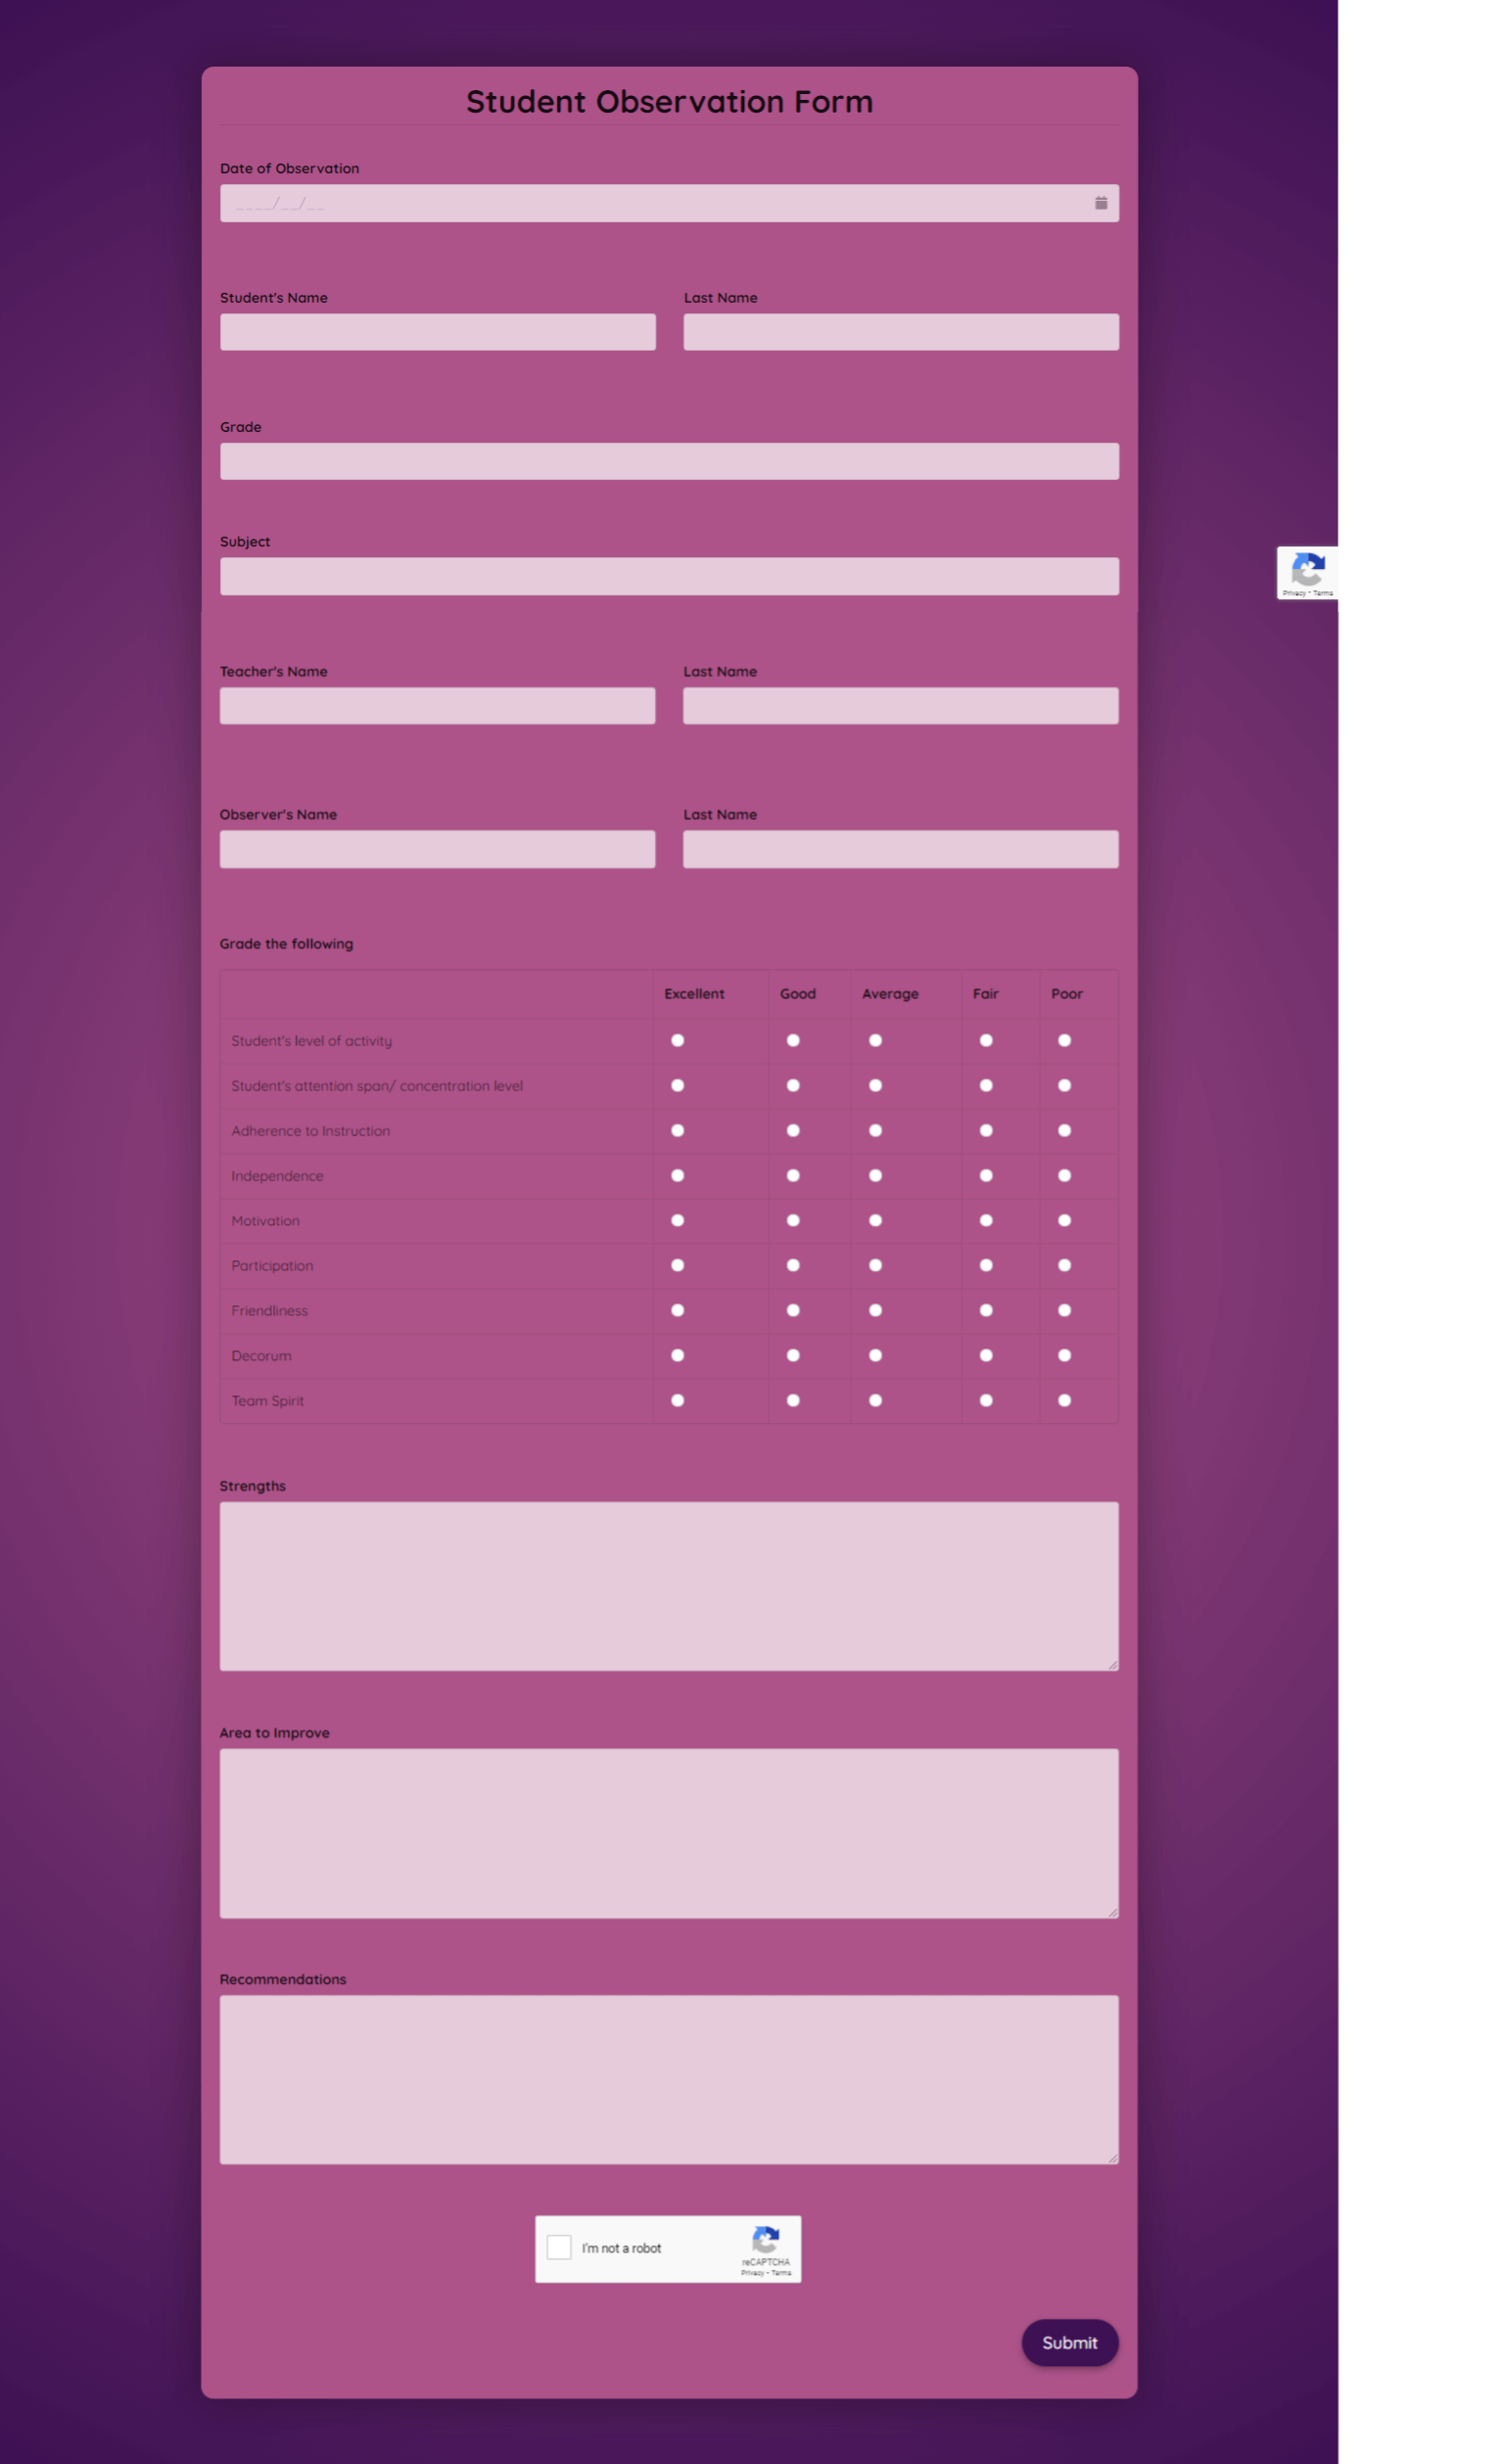Select Good for Participation
Screen dimensions: 1500x2464
pyautogui.click(x=793, y=1266)
